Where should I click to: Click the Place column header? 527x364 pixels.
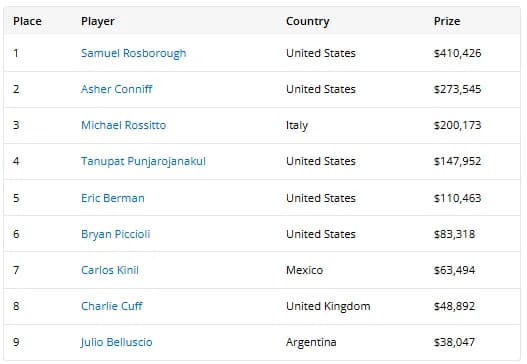(27, 21)
